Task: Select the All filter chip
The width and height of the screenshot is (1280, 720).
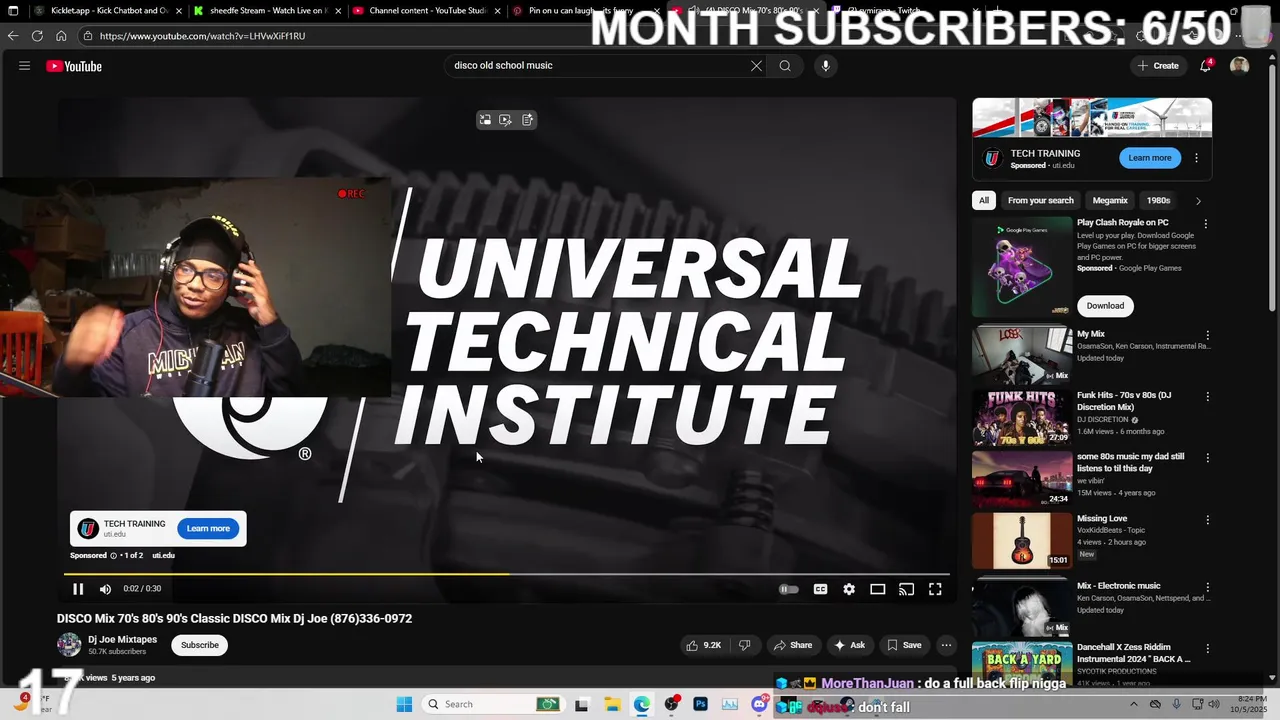Action: coord(984,200)
